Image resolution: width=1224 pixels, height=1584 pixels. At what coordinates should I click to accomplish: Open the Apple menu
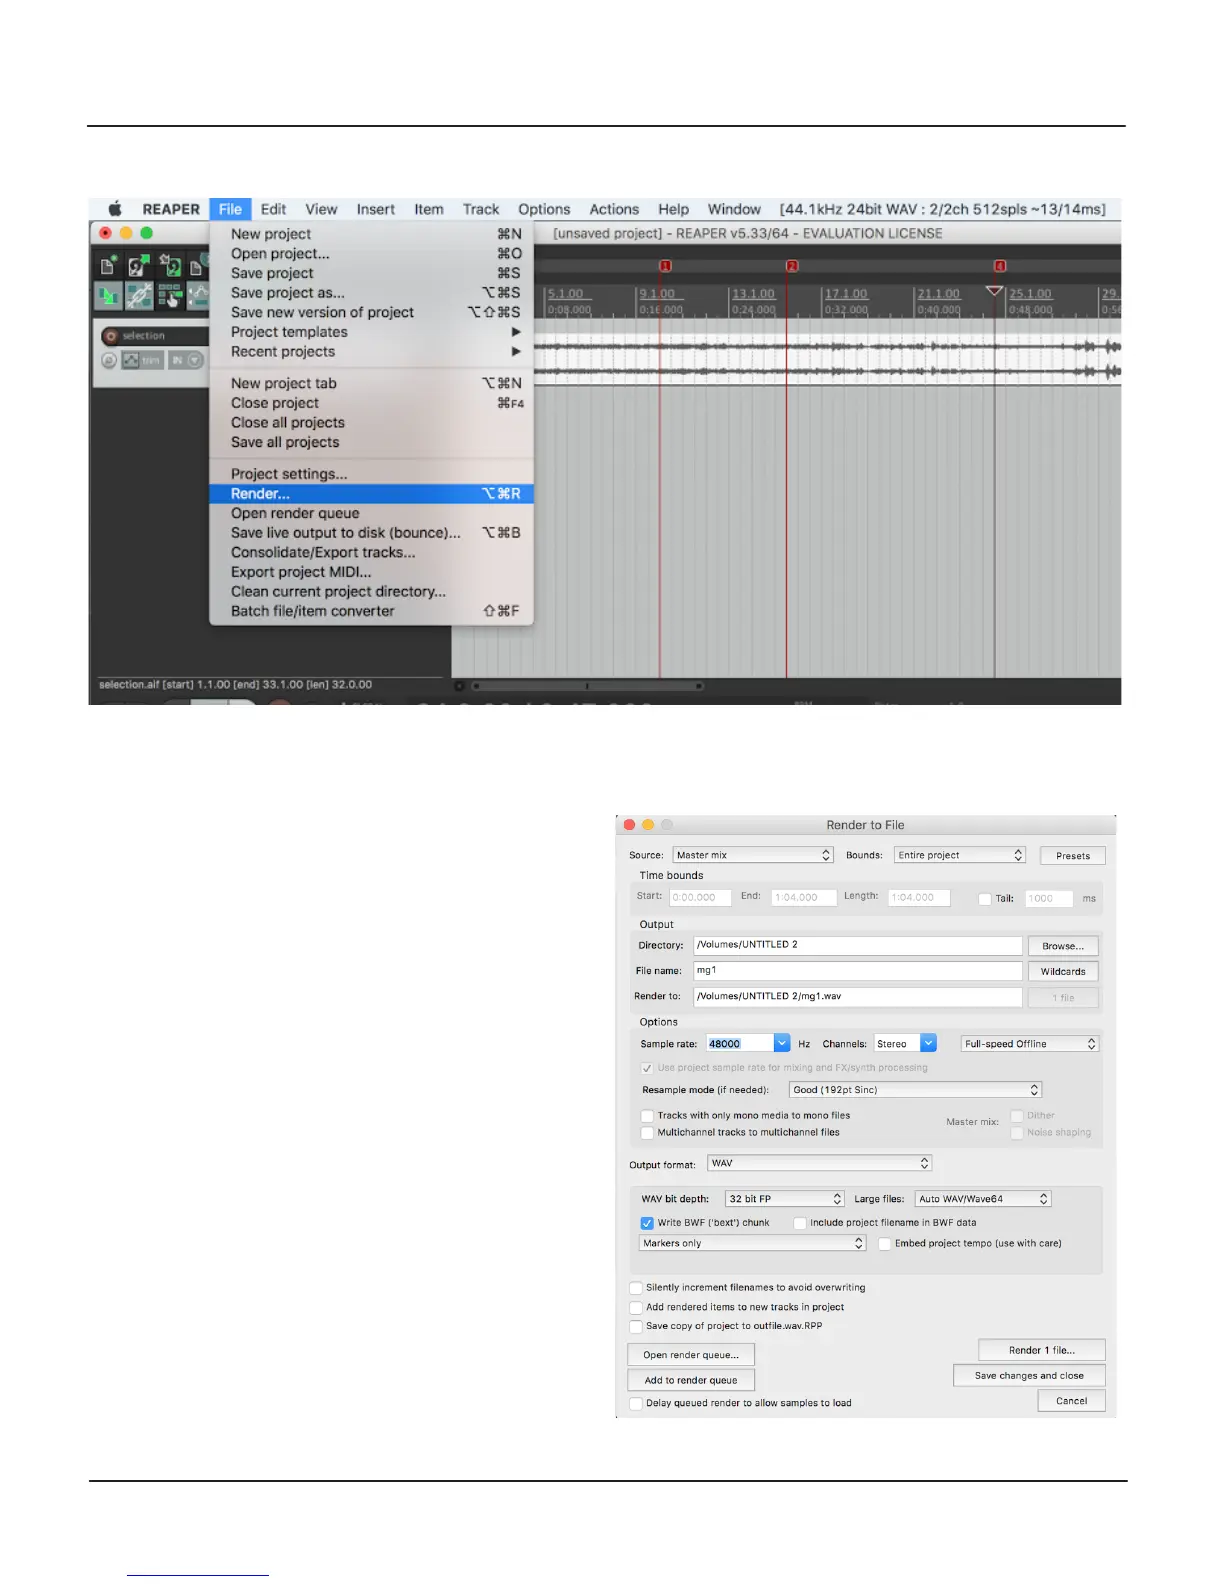point(115,209)
